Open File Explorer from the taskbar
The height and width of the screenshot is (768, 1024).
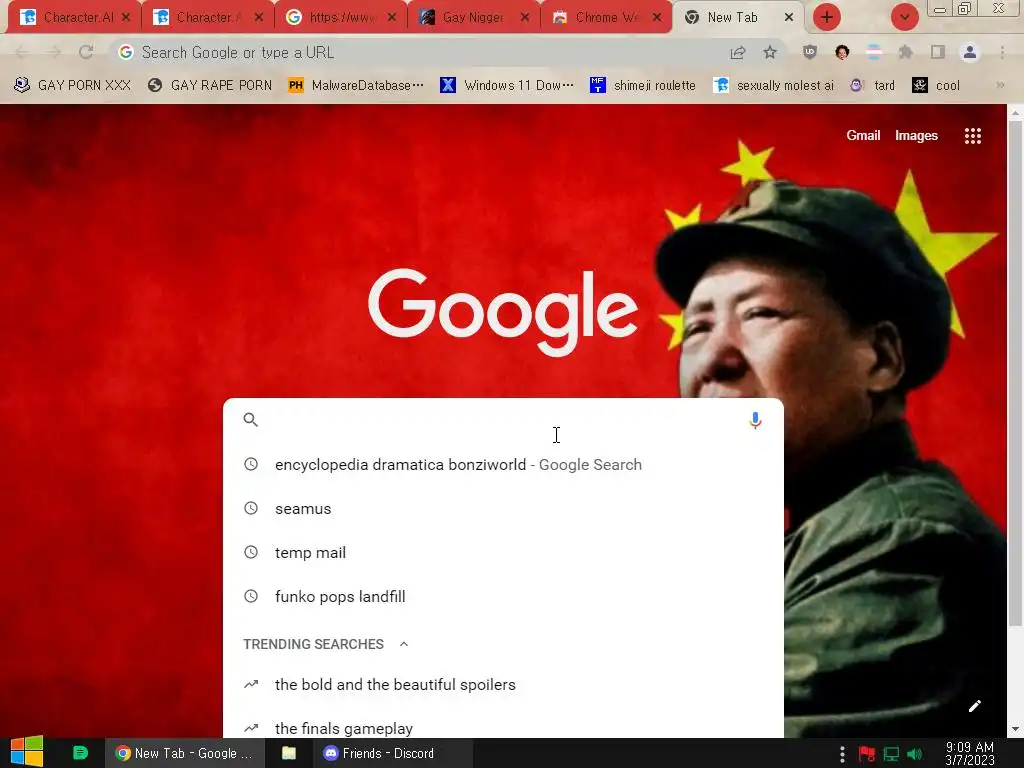[x=289, y=753]
